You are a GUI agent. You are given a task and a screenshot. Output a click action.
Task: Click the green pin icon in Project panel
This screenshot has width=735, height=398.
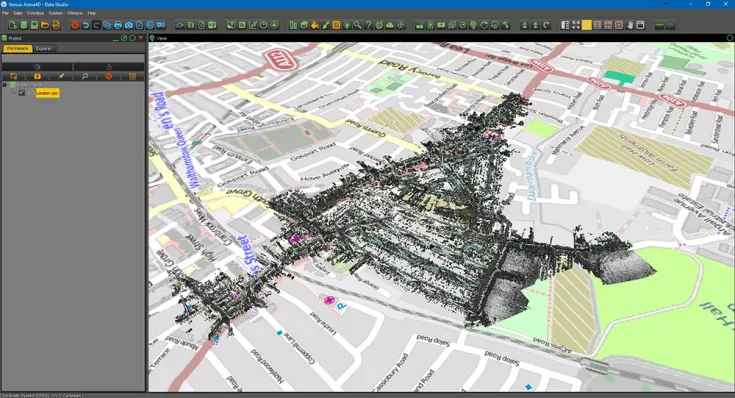coord(61,76)
